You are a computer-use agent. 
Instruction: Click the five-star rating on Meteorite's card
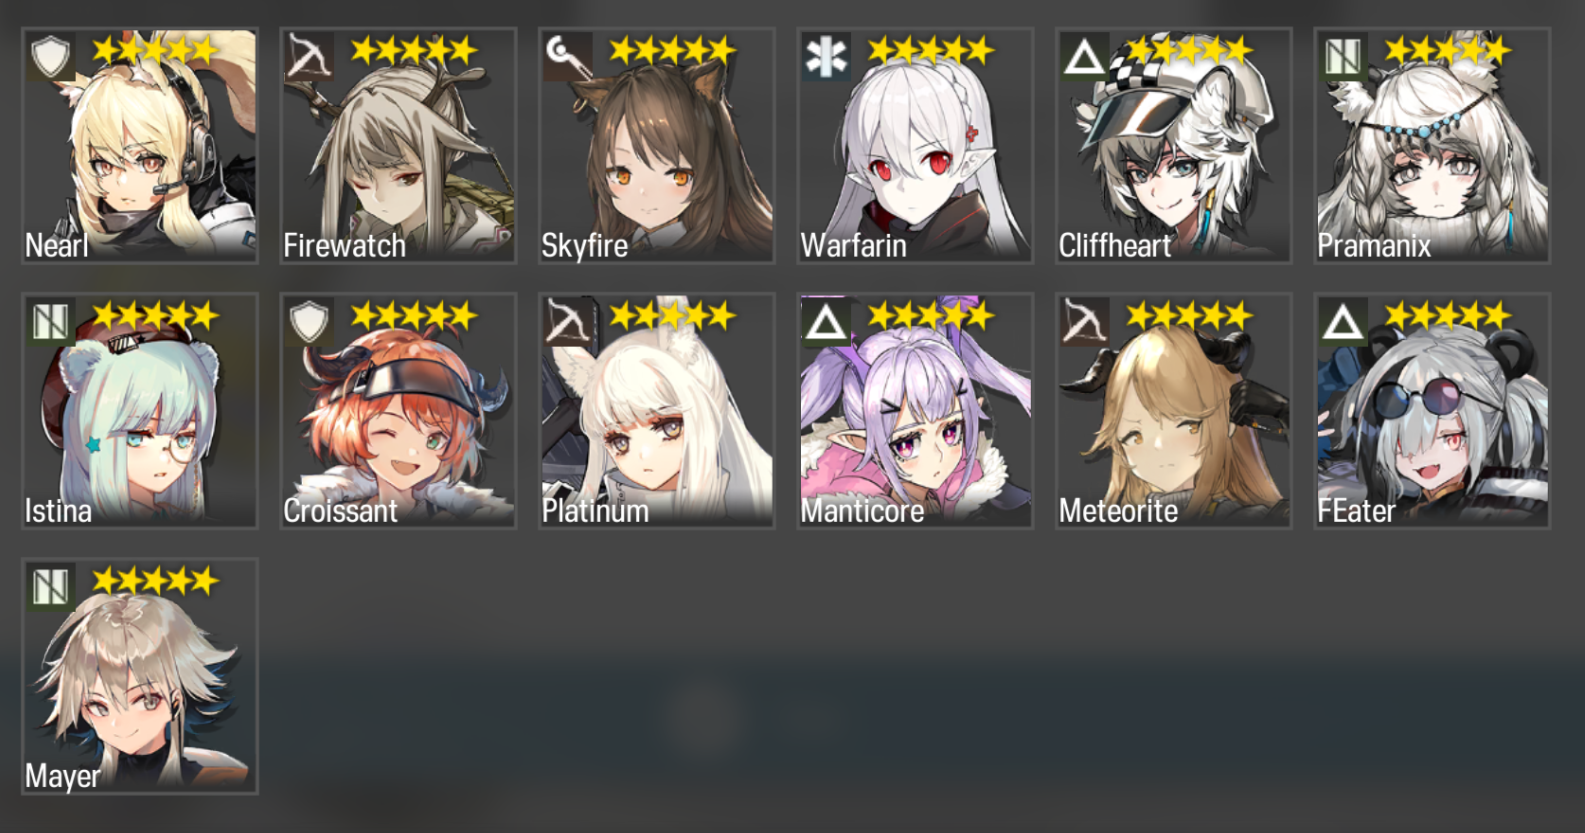point(1189,316)
